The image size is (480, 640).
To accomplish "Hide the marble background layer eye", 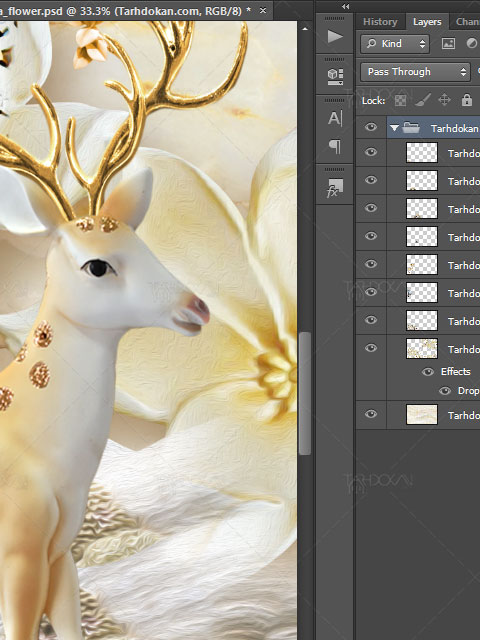I will pos(371,414).
